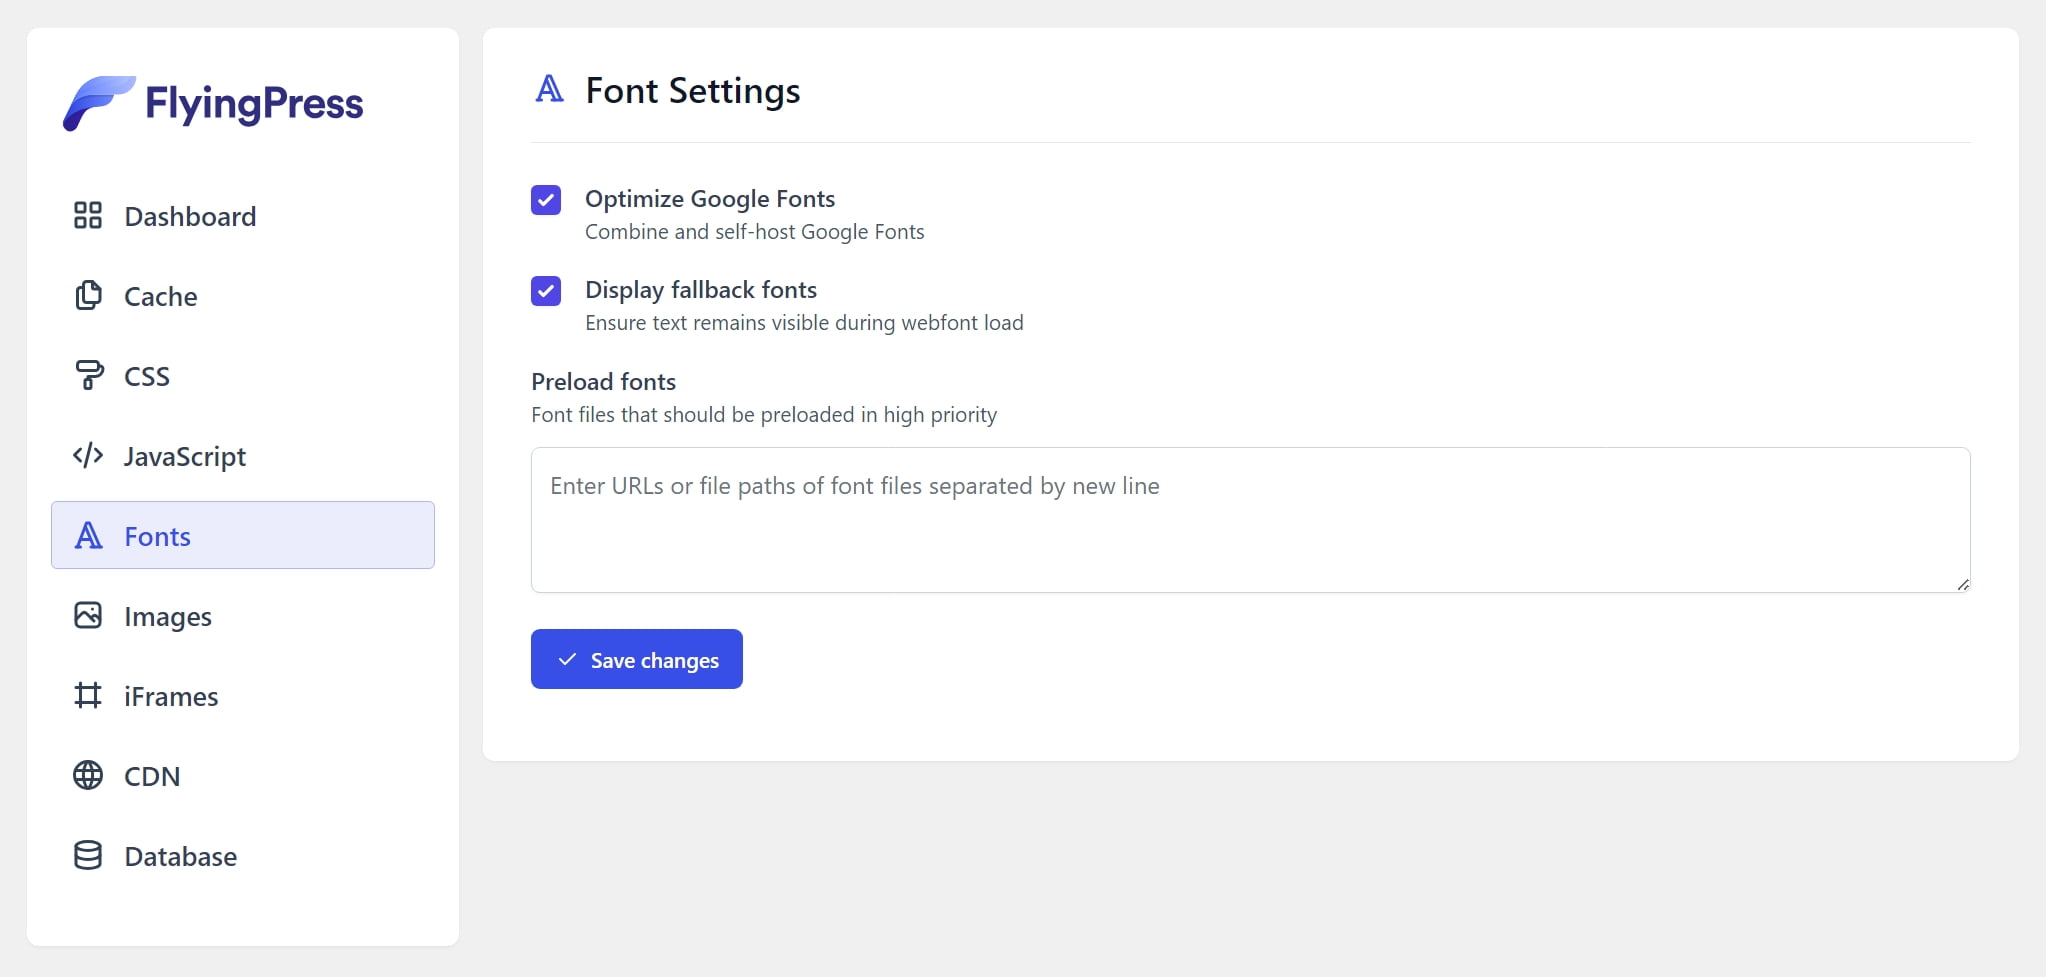
Task: Click the Database cylinder icon
Action: 88,855
